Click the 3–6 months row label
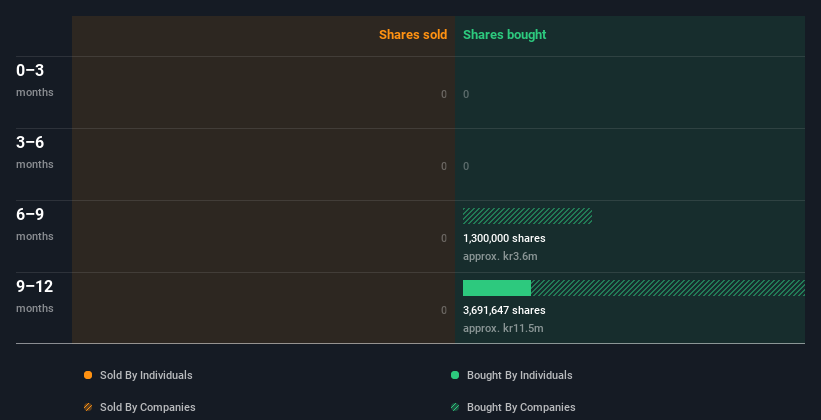 point(35,152)
